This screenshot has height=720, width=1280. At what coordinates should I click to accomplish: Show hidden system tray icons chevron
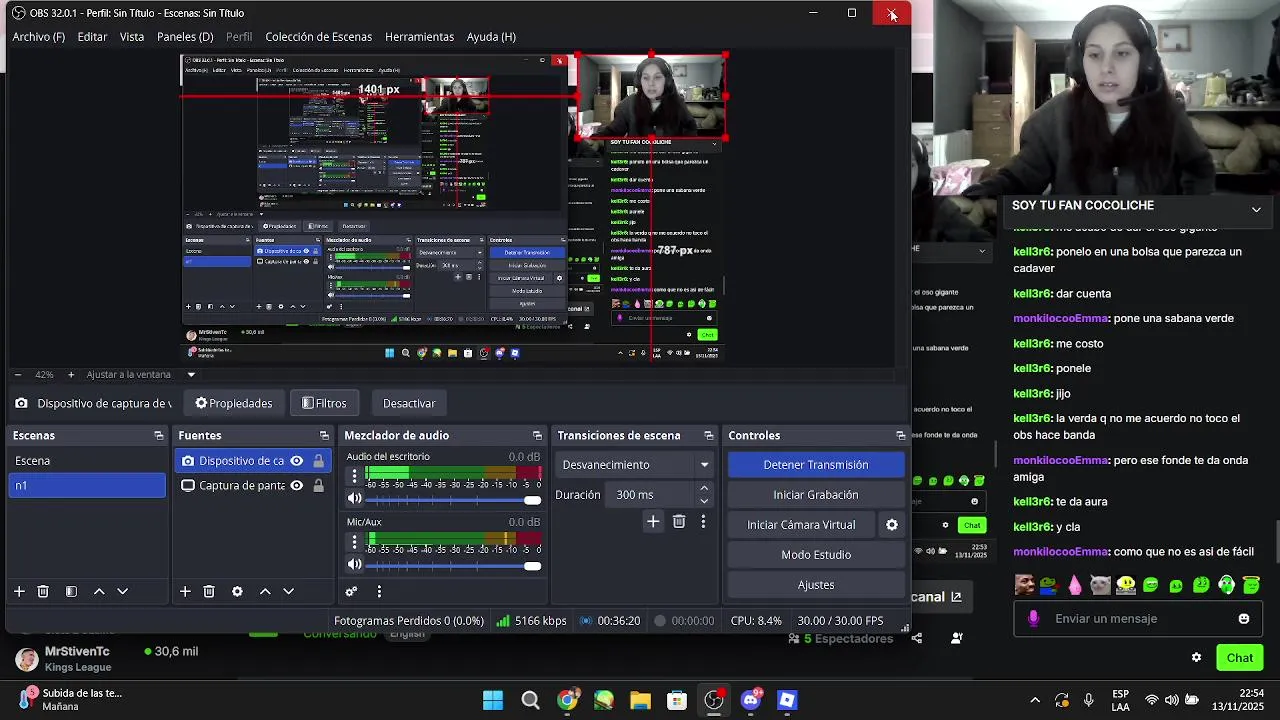pos(1035,700)
